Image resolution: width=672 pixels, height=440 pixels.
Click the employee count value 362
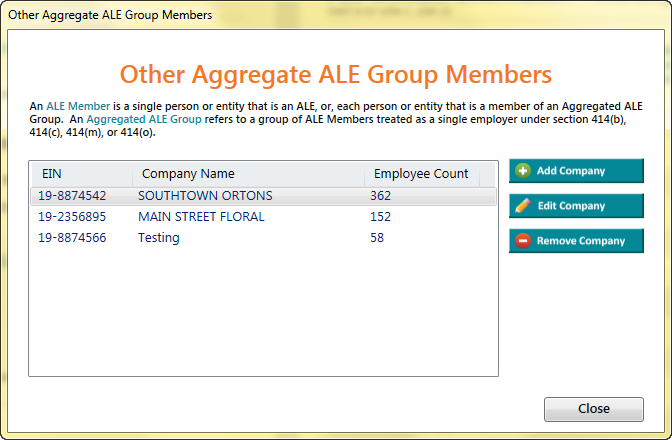coord(380,196)
